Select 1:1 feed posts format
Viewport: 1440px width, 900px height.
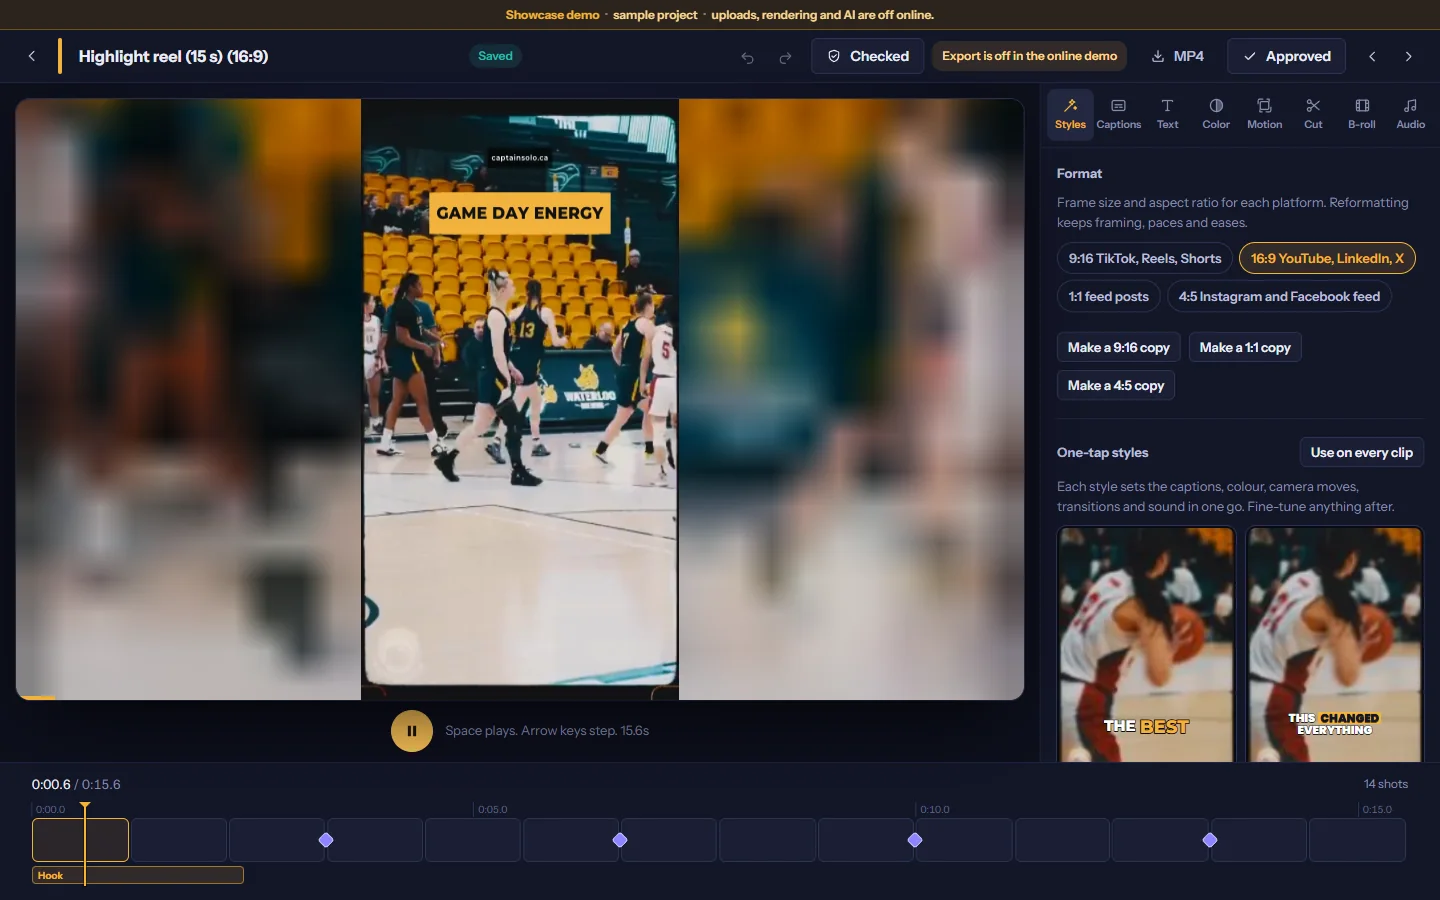coord(1108,296)
